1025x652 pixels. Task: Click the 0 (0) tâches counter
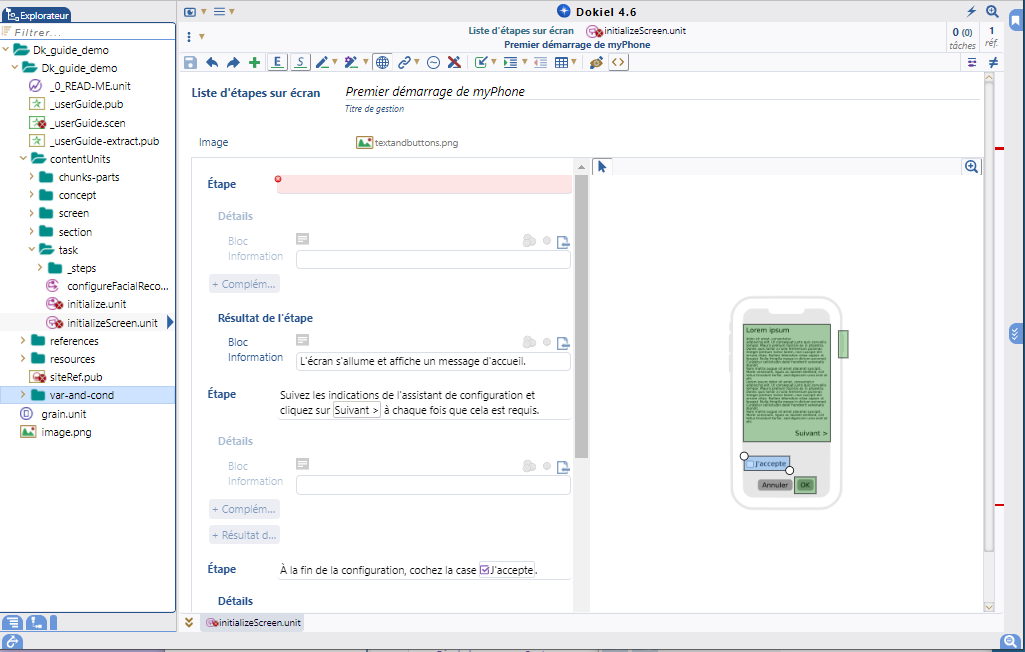pos(962,37)
